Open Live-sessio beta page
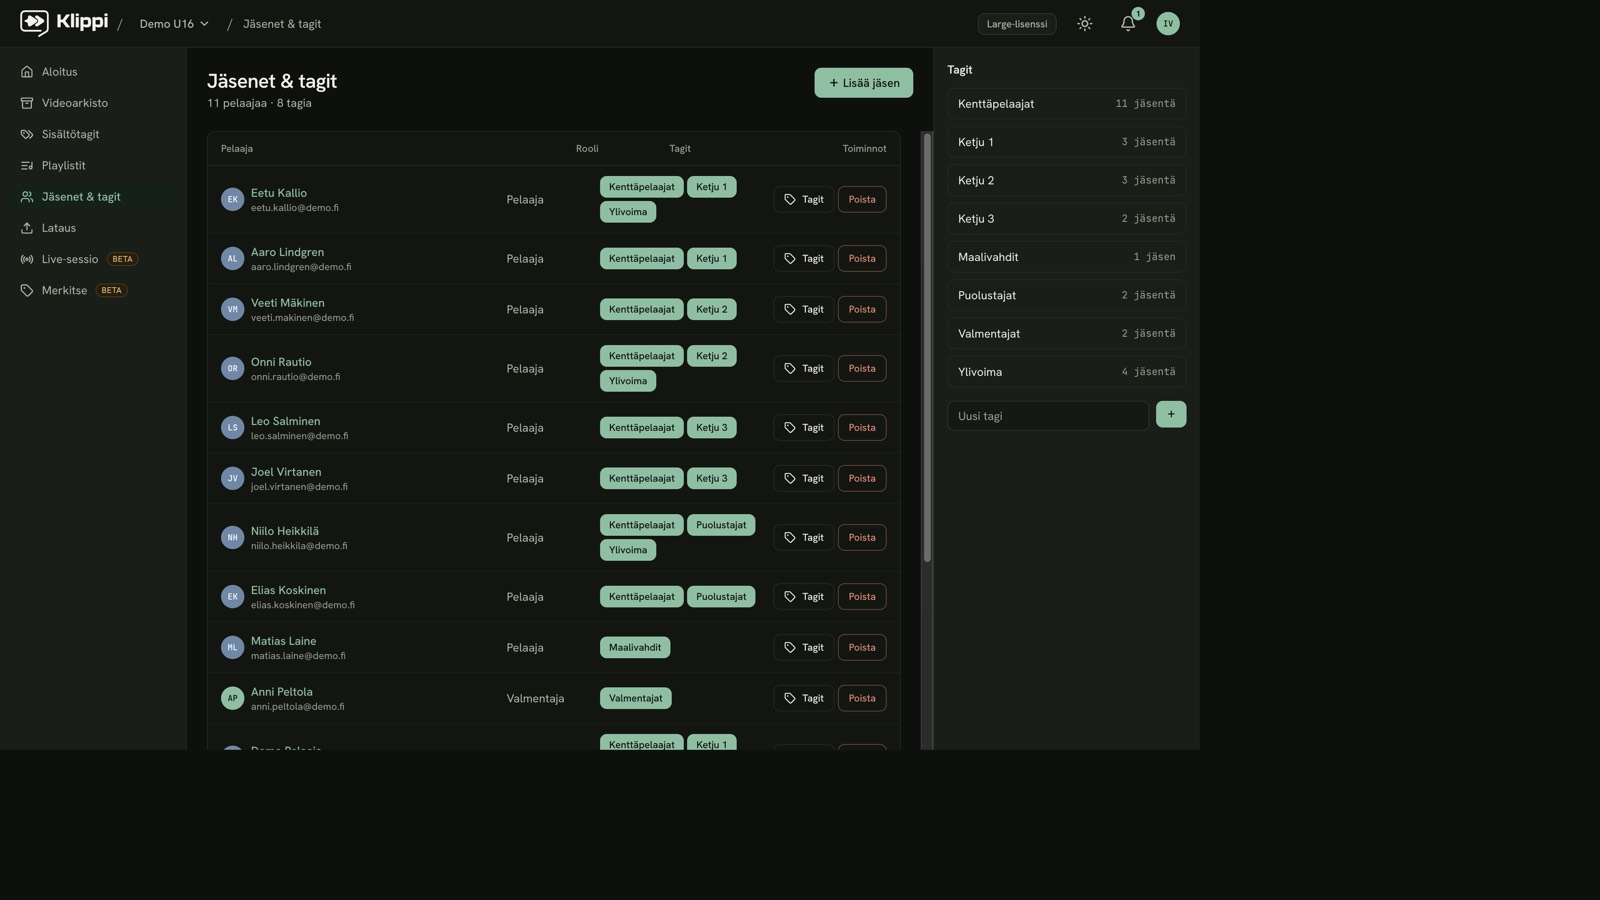This screenshot has width=1600, height=900. 93,259
